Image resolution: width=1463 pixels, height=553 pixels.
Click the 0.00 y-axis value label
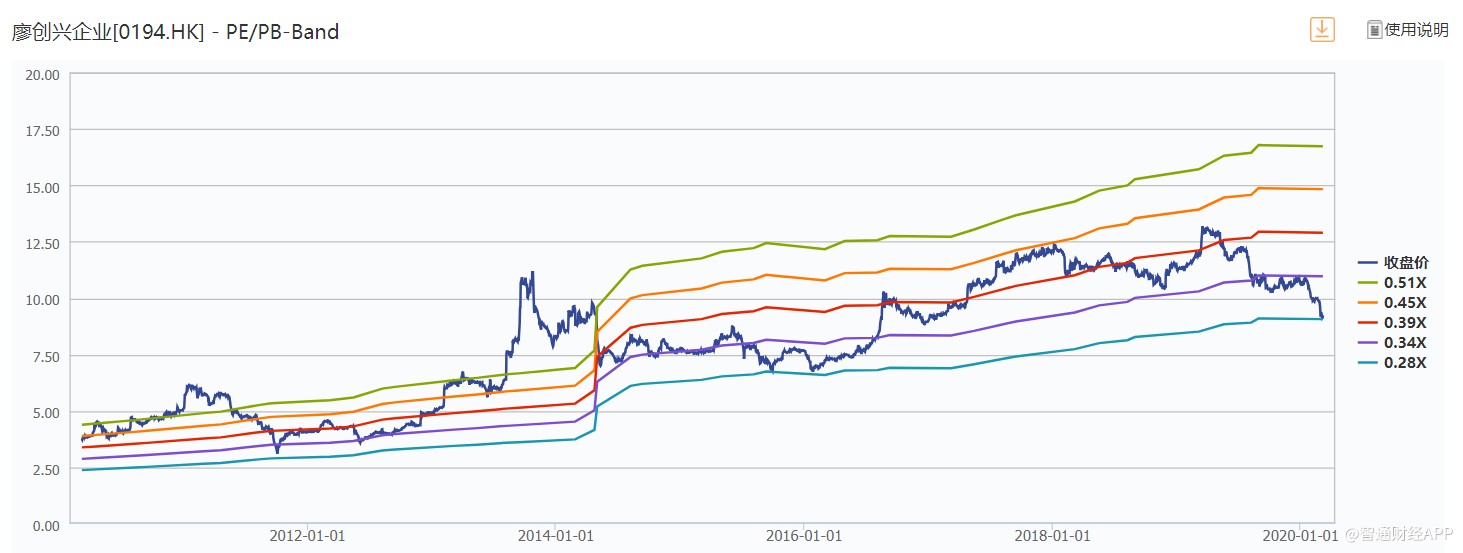click(47, 525)
